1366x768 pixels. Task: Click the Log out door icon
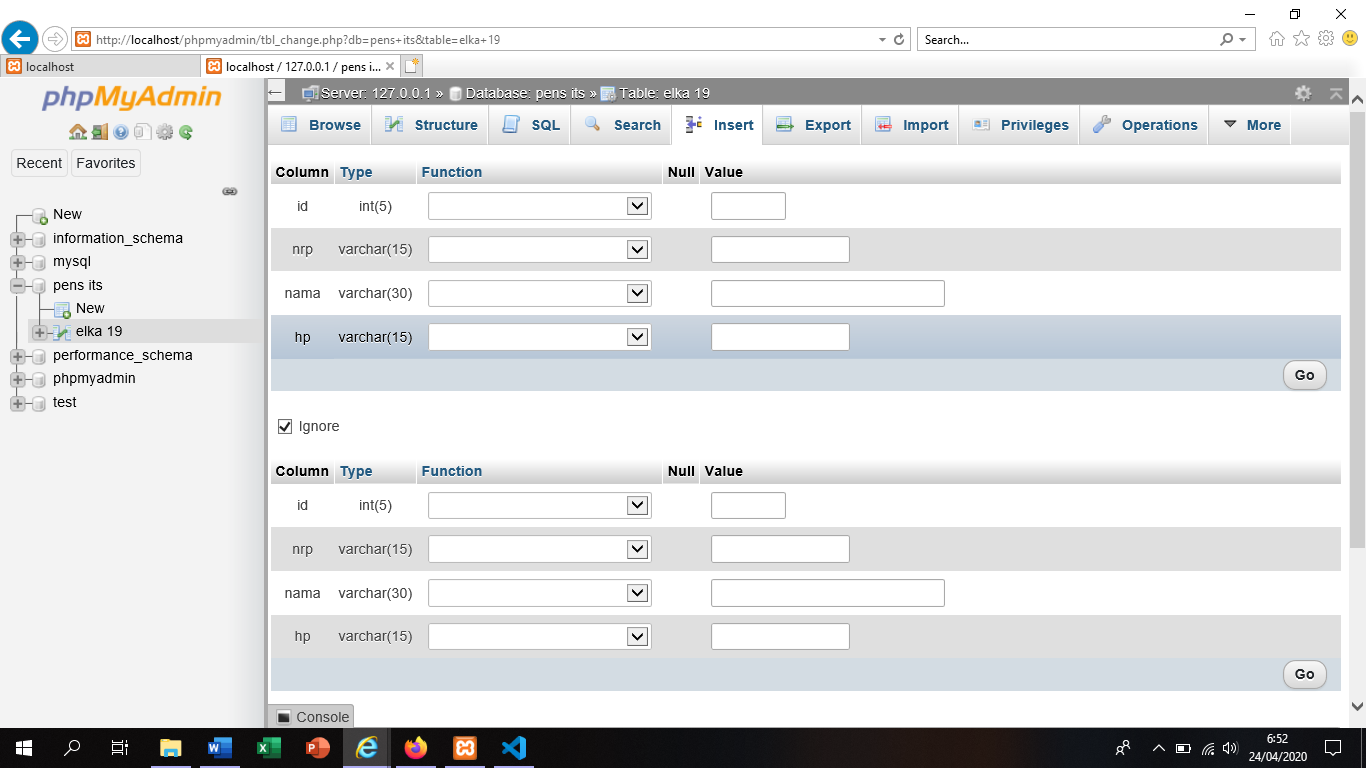(99, 132)
